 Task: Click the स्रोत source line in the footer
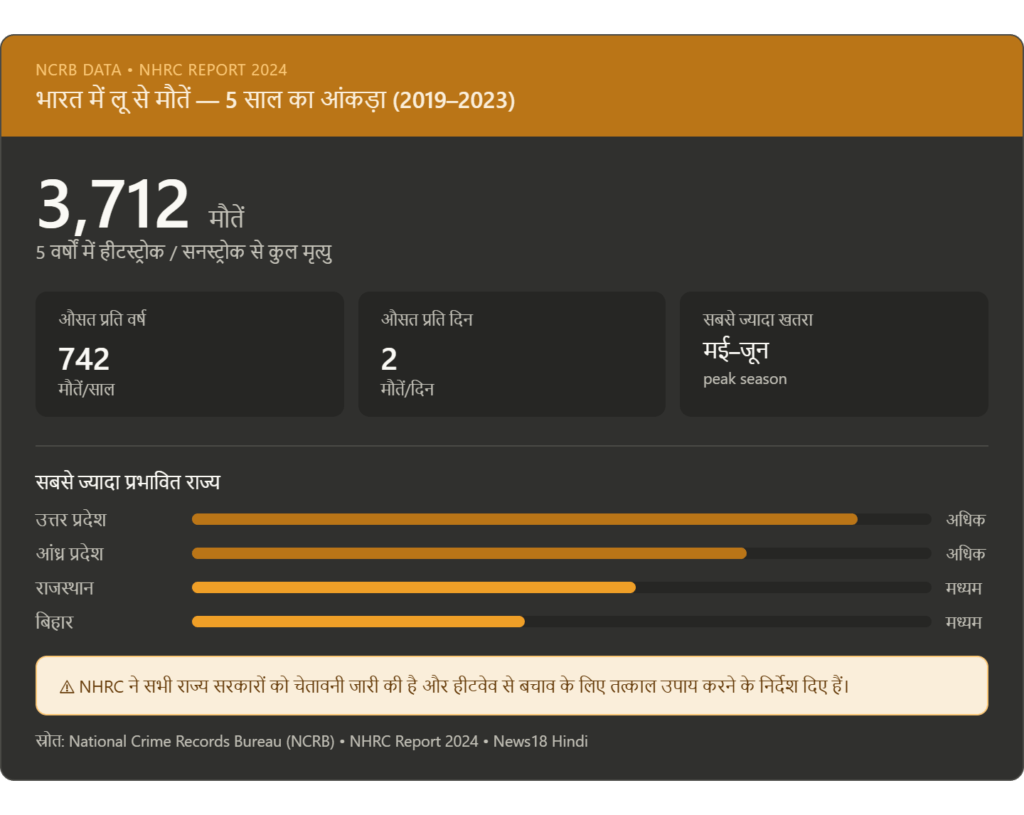pos(311,741)
